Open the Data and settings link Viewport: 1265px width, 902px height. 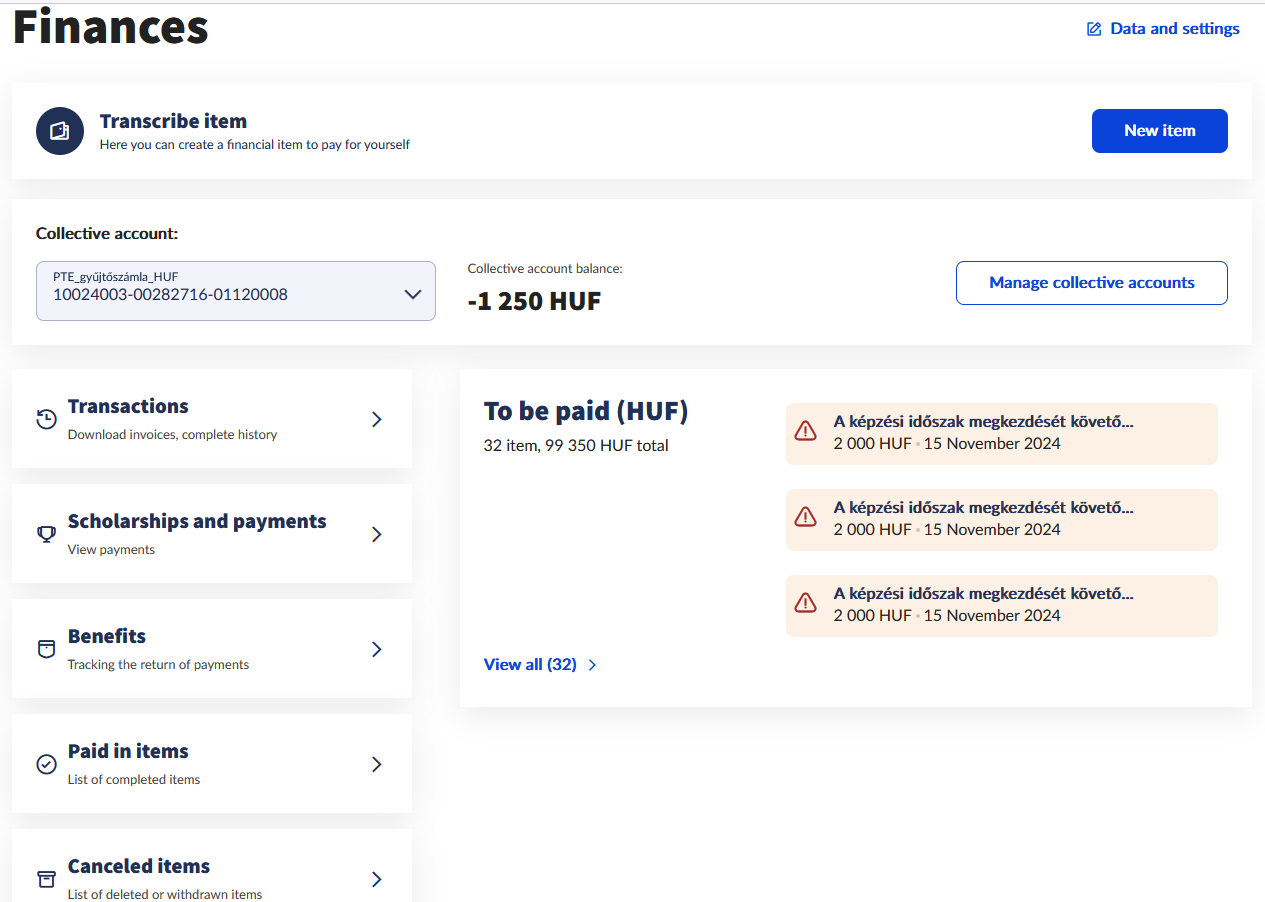click(x=1174, y=29)
